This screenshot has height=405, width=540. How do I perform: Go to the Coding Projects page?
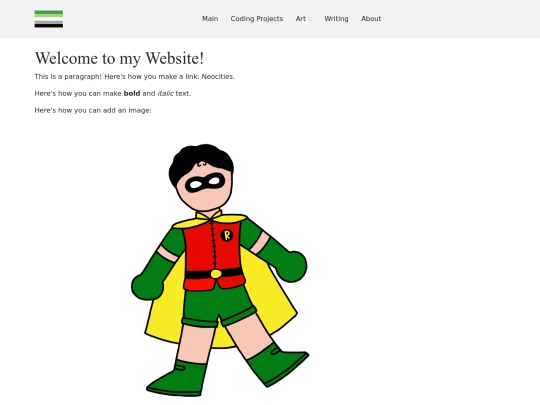(257, 19)
